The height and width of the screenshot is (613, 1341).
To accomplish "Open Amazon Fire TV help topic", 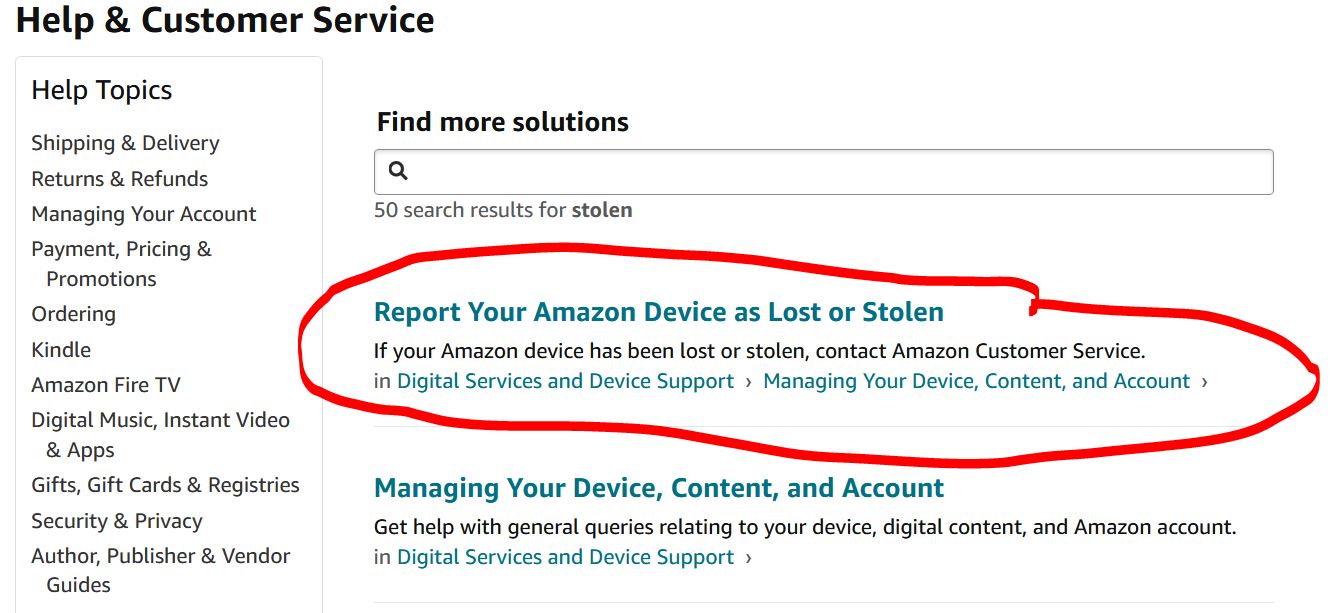I will [106, 384].
